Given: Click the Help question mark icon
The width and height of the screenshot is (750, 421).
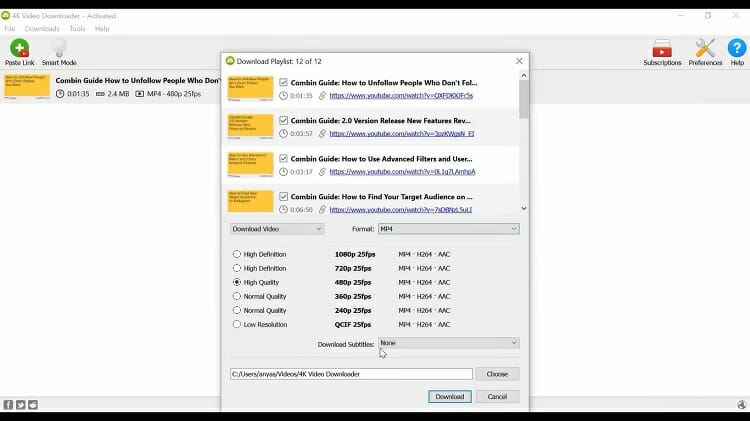Looking at the screenshot, I should pos(737,48).
